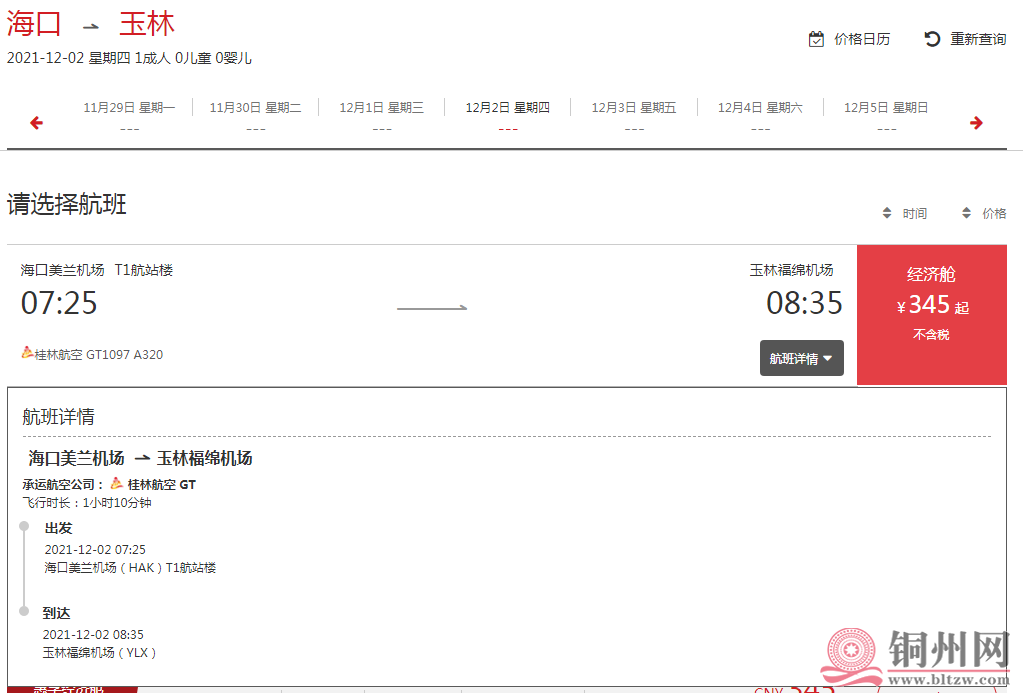Sort flights by 价格 label

tap(994, 213)
